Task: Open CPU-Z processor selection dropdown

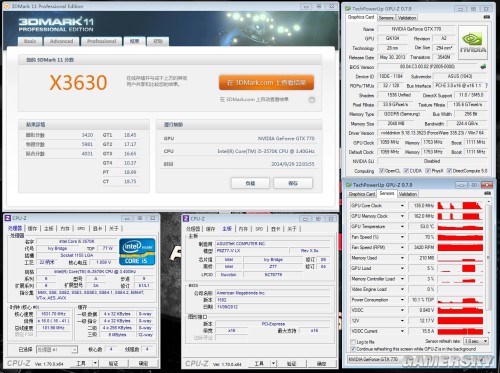Action: (57, 349)
